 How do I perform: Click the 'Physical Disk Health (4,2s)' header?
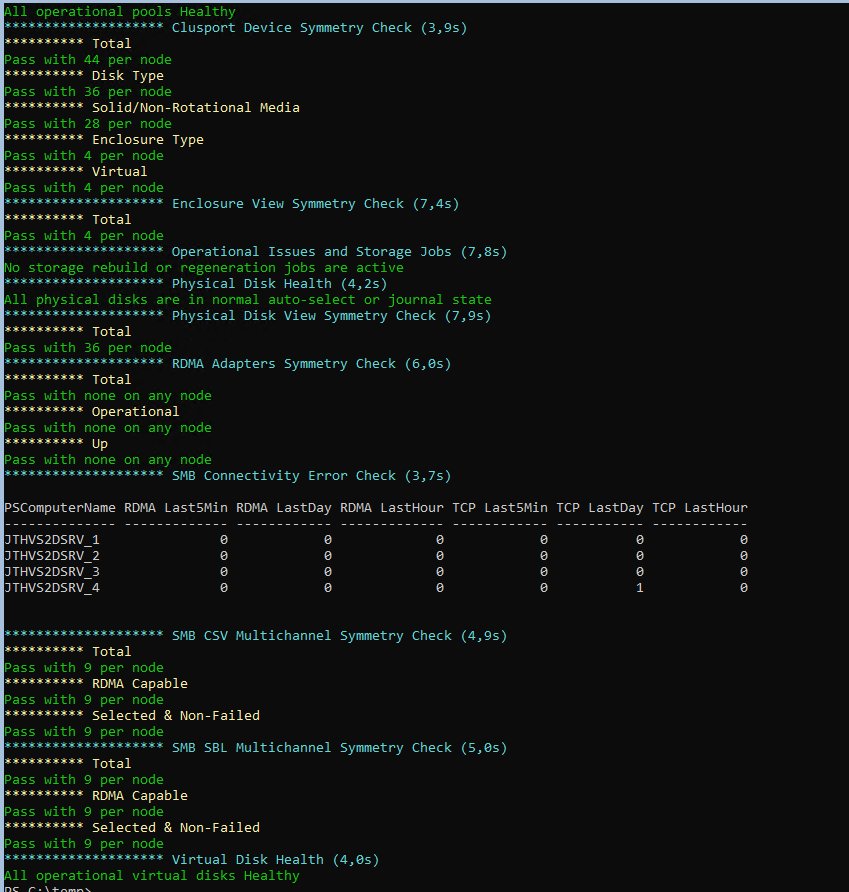(x=279, y=283)
